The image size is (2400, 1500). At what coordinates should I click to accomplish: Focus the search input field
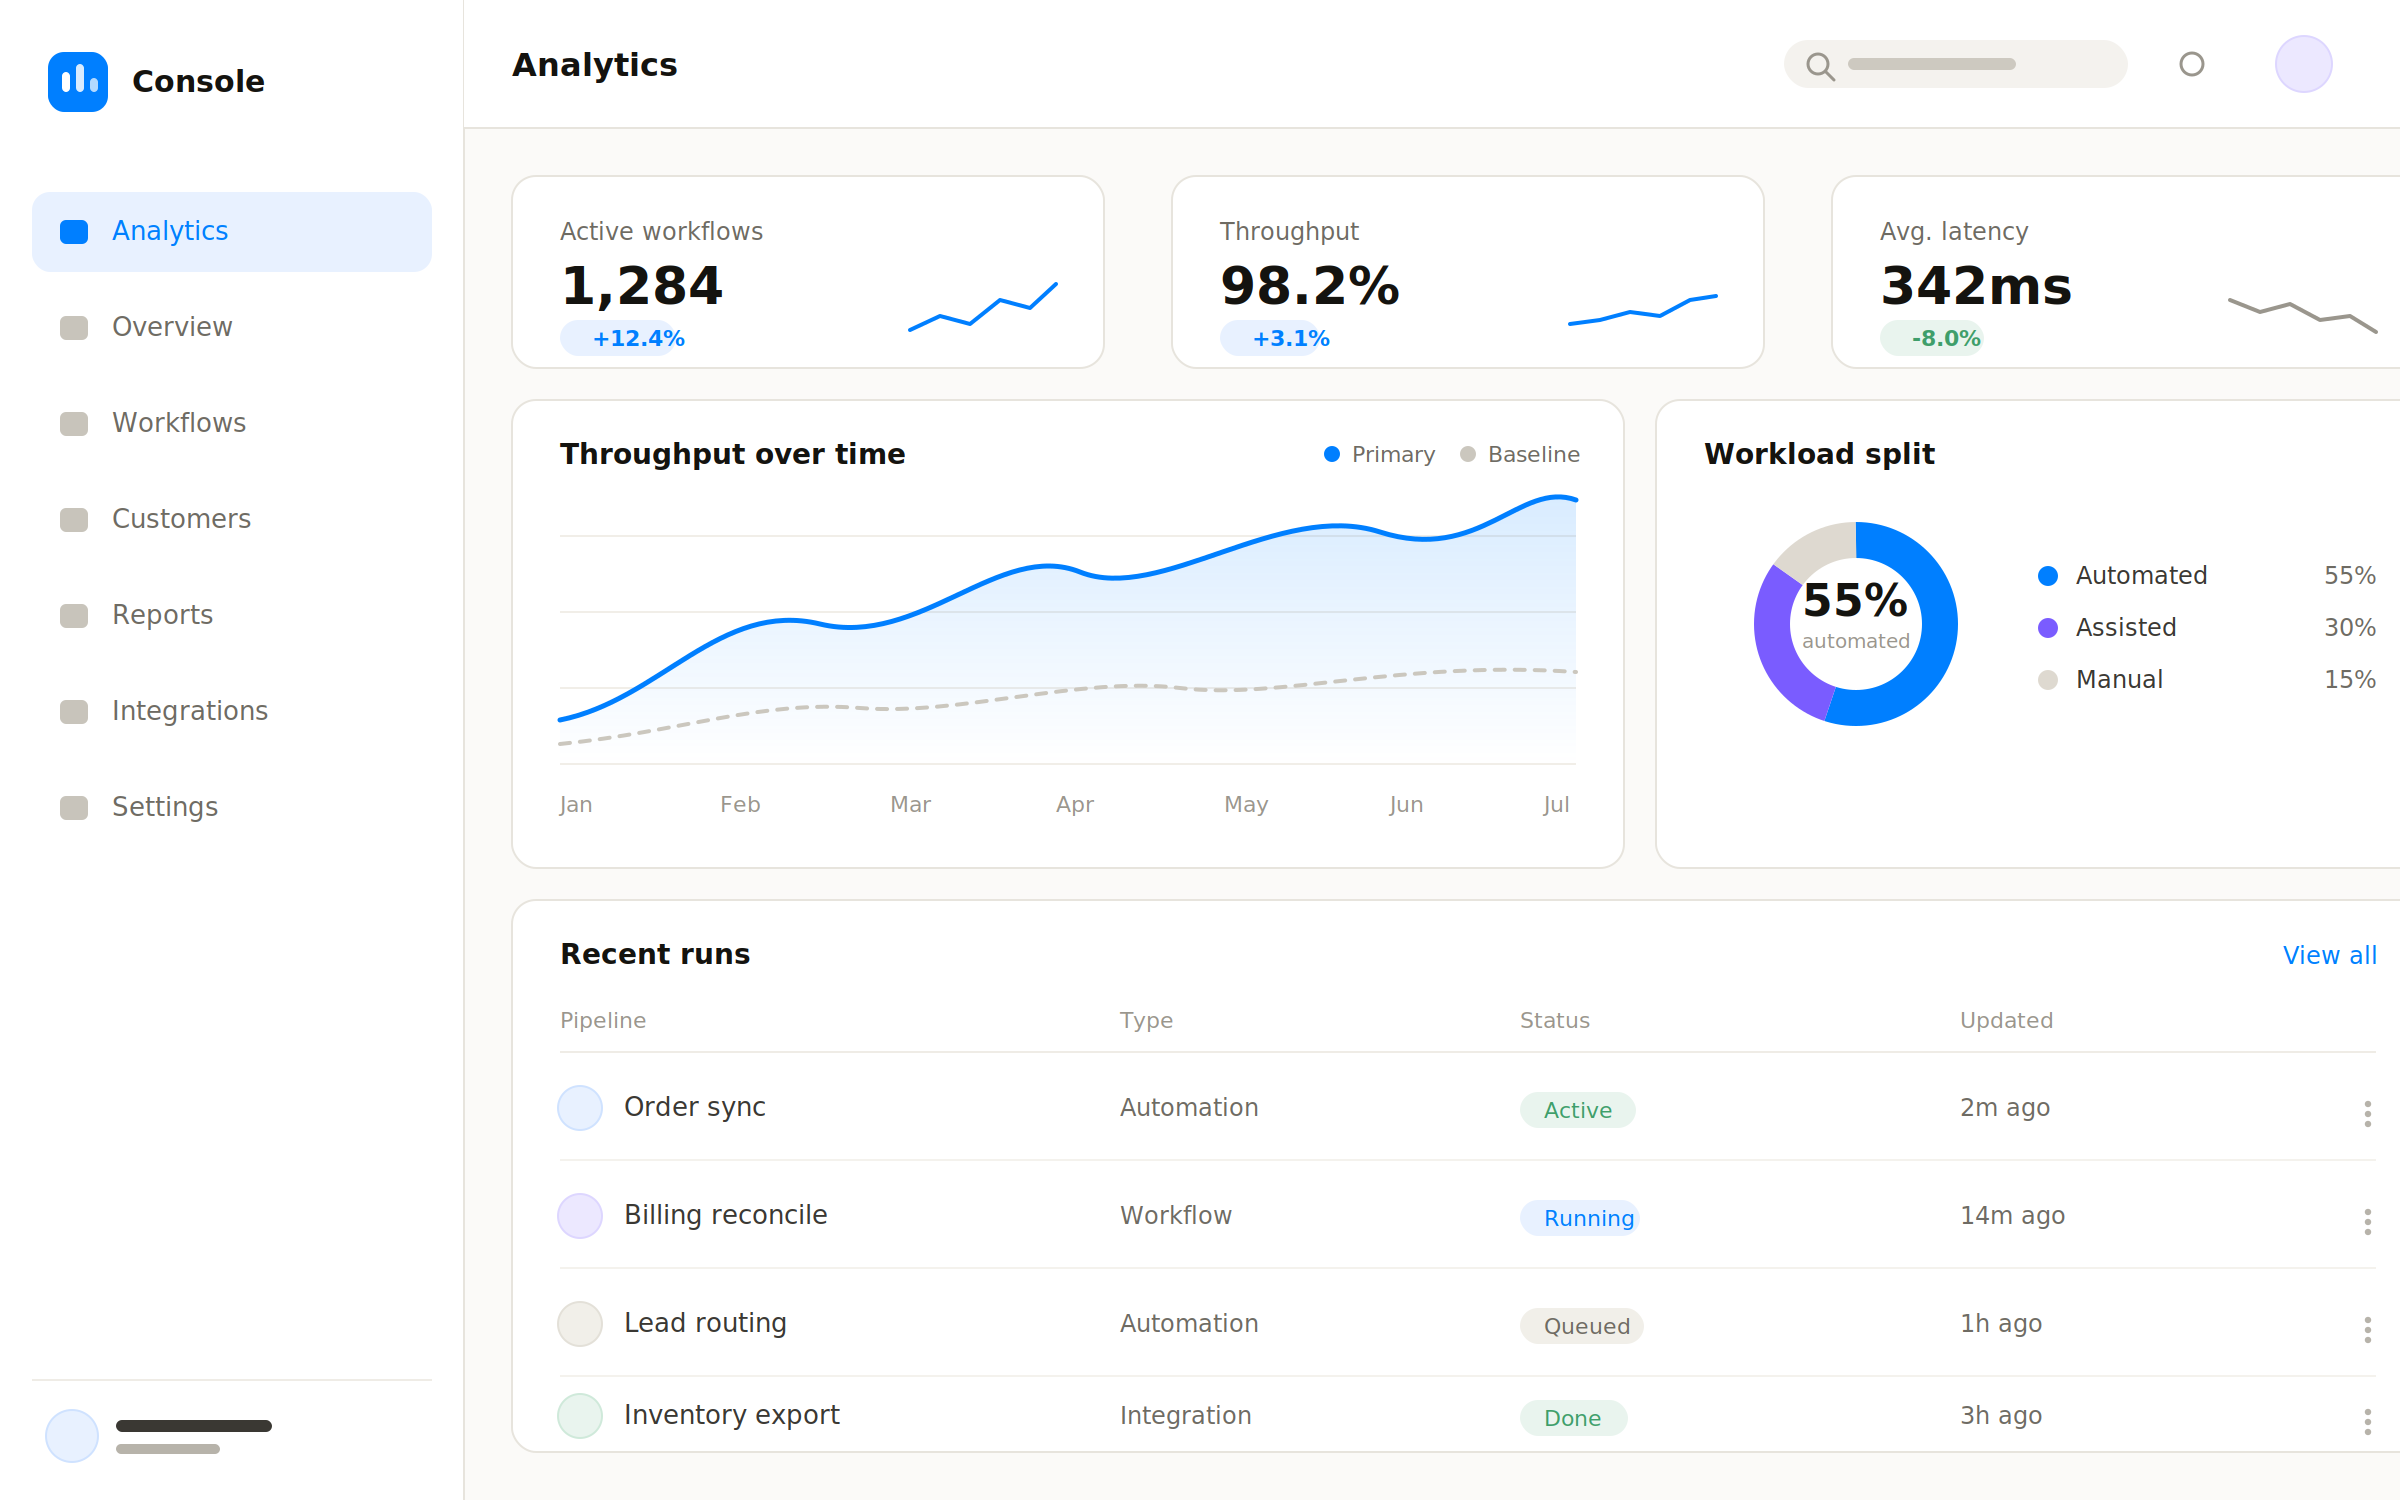pos(1955,64)
